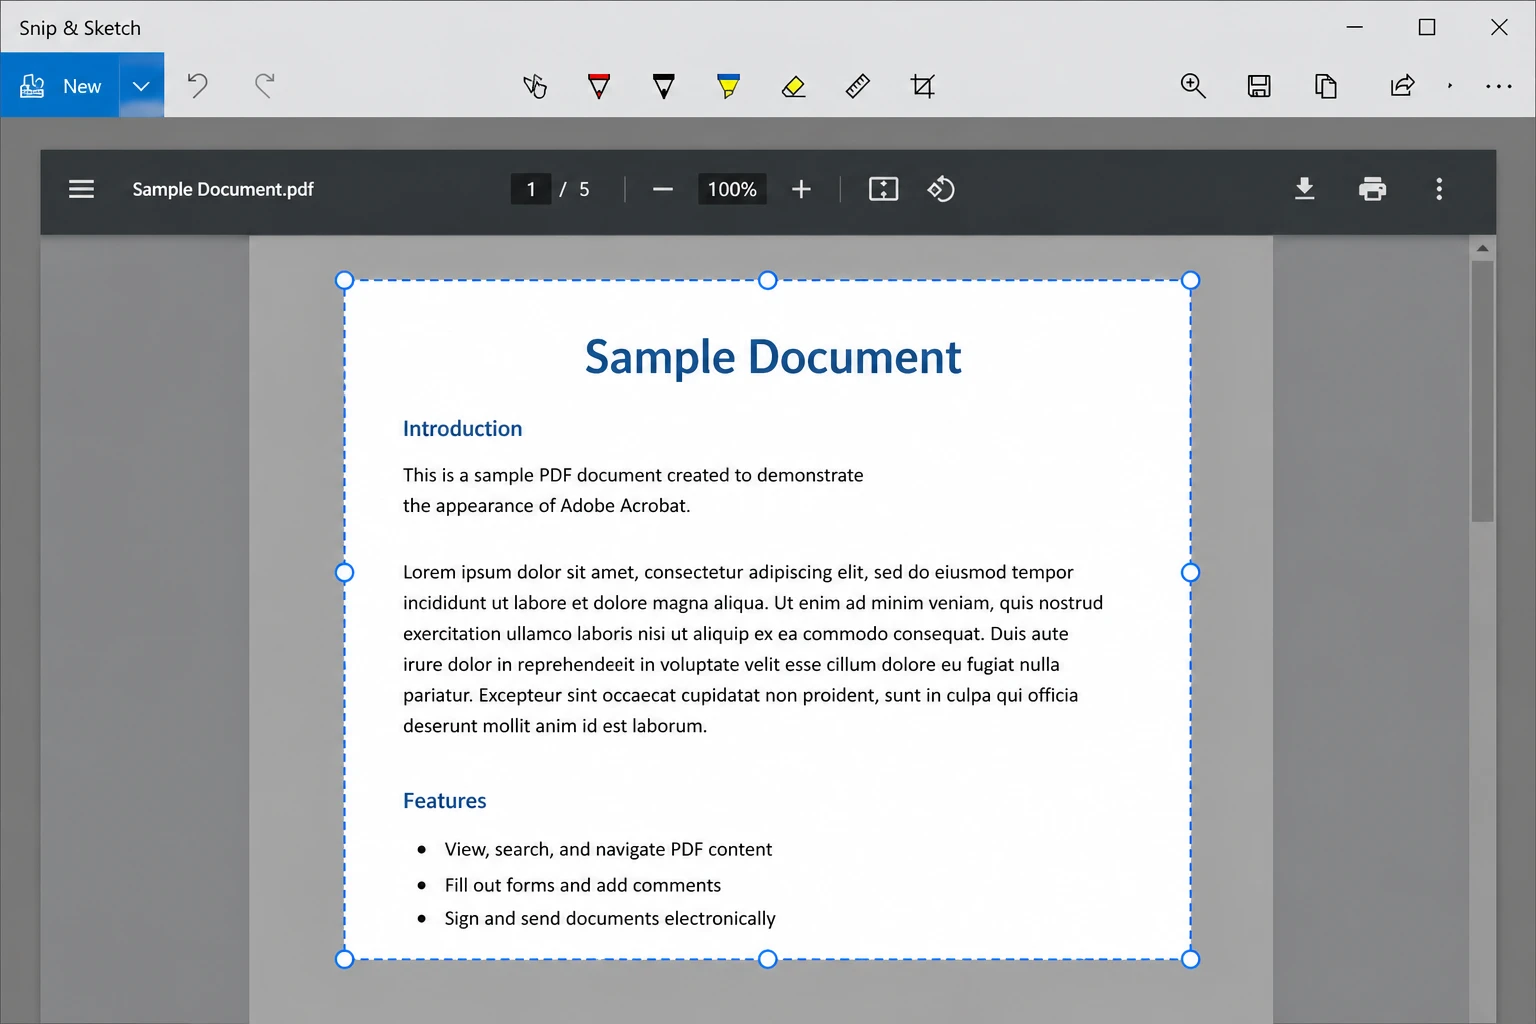Viewport: 1536px width, 1024px height.
Task: Click the line 'Fill out forms and add comments'
Action: pyautogui.click(x=583, y=885)
